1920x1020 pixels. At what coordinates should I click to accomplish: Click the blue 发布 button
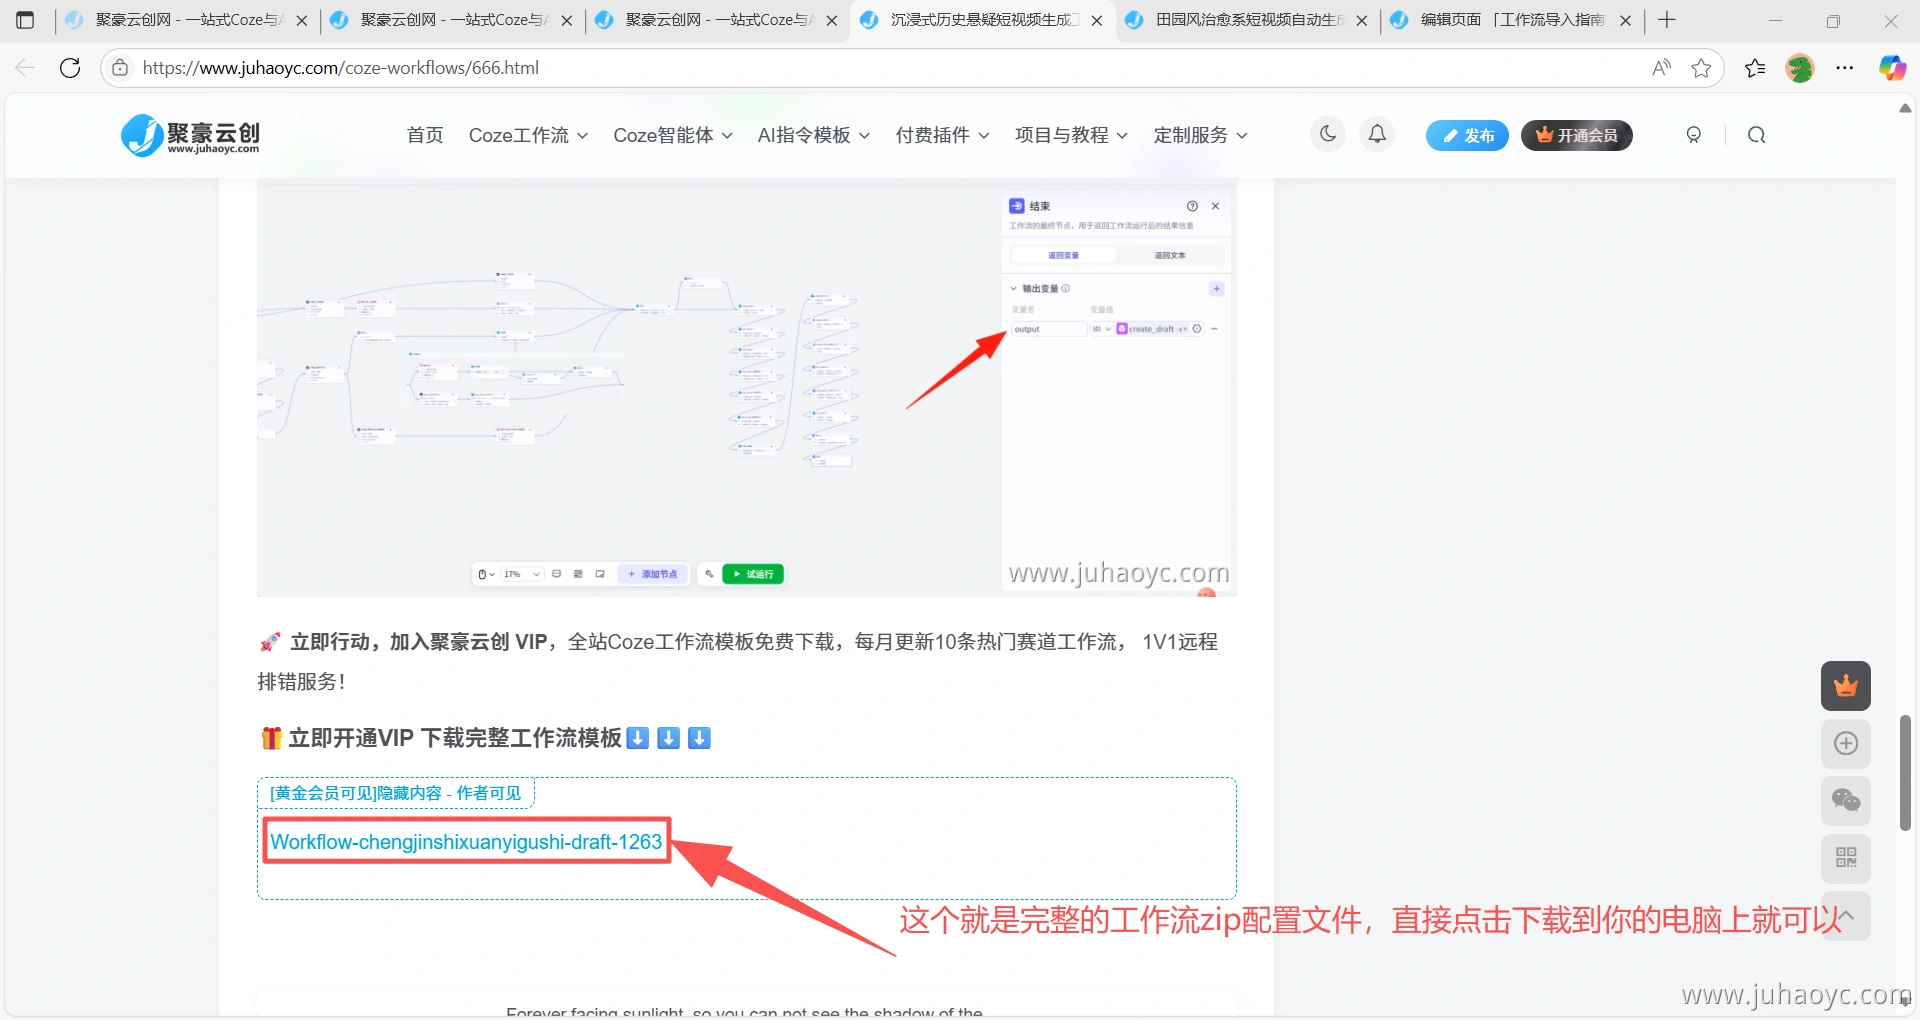pos(1466,135)
